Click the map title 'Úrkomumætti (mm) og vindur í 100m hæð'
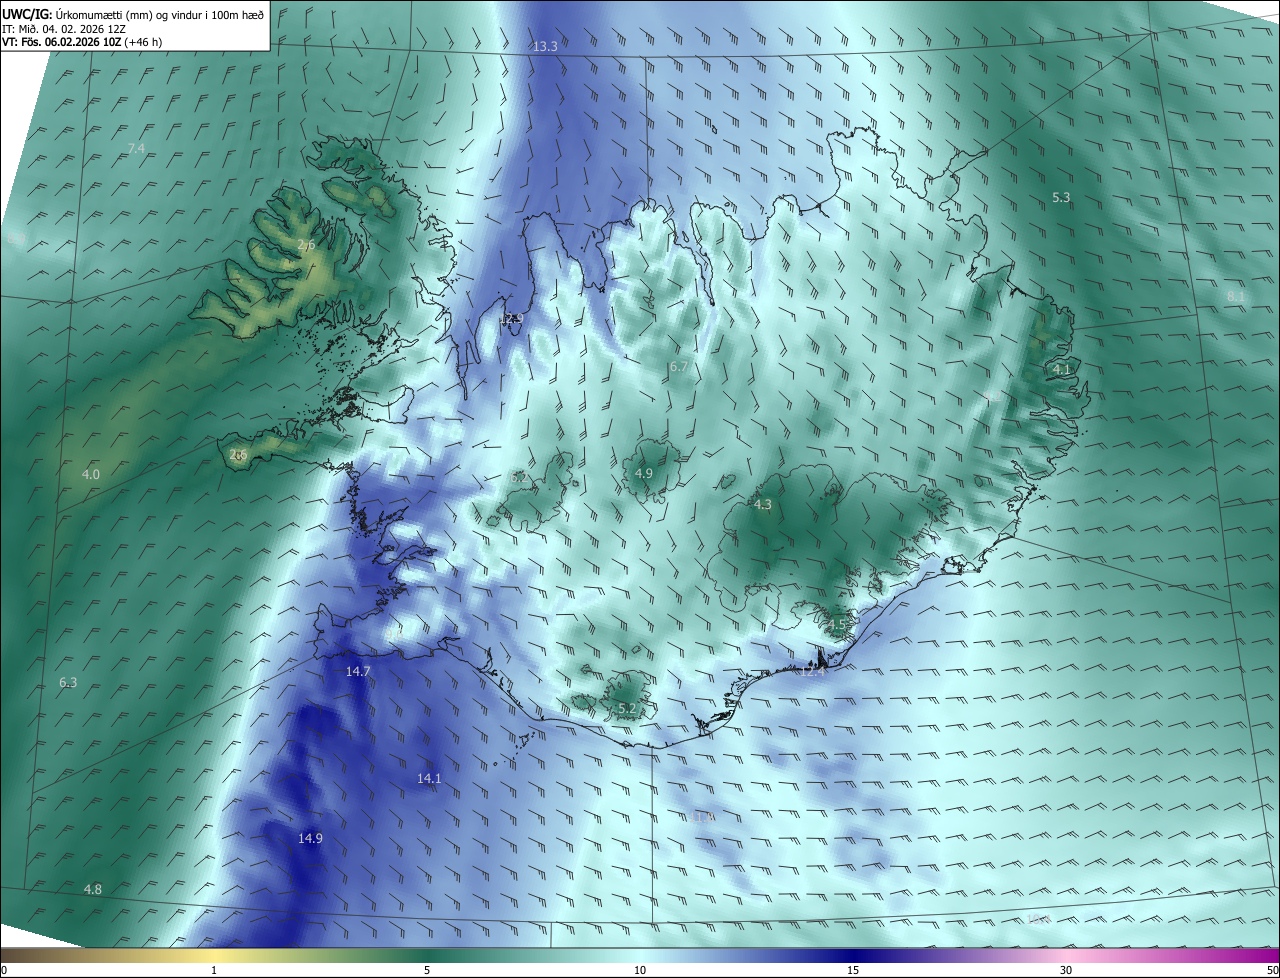 (x=161, y=14)
